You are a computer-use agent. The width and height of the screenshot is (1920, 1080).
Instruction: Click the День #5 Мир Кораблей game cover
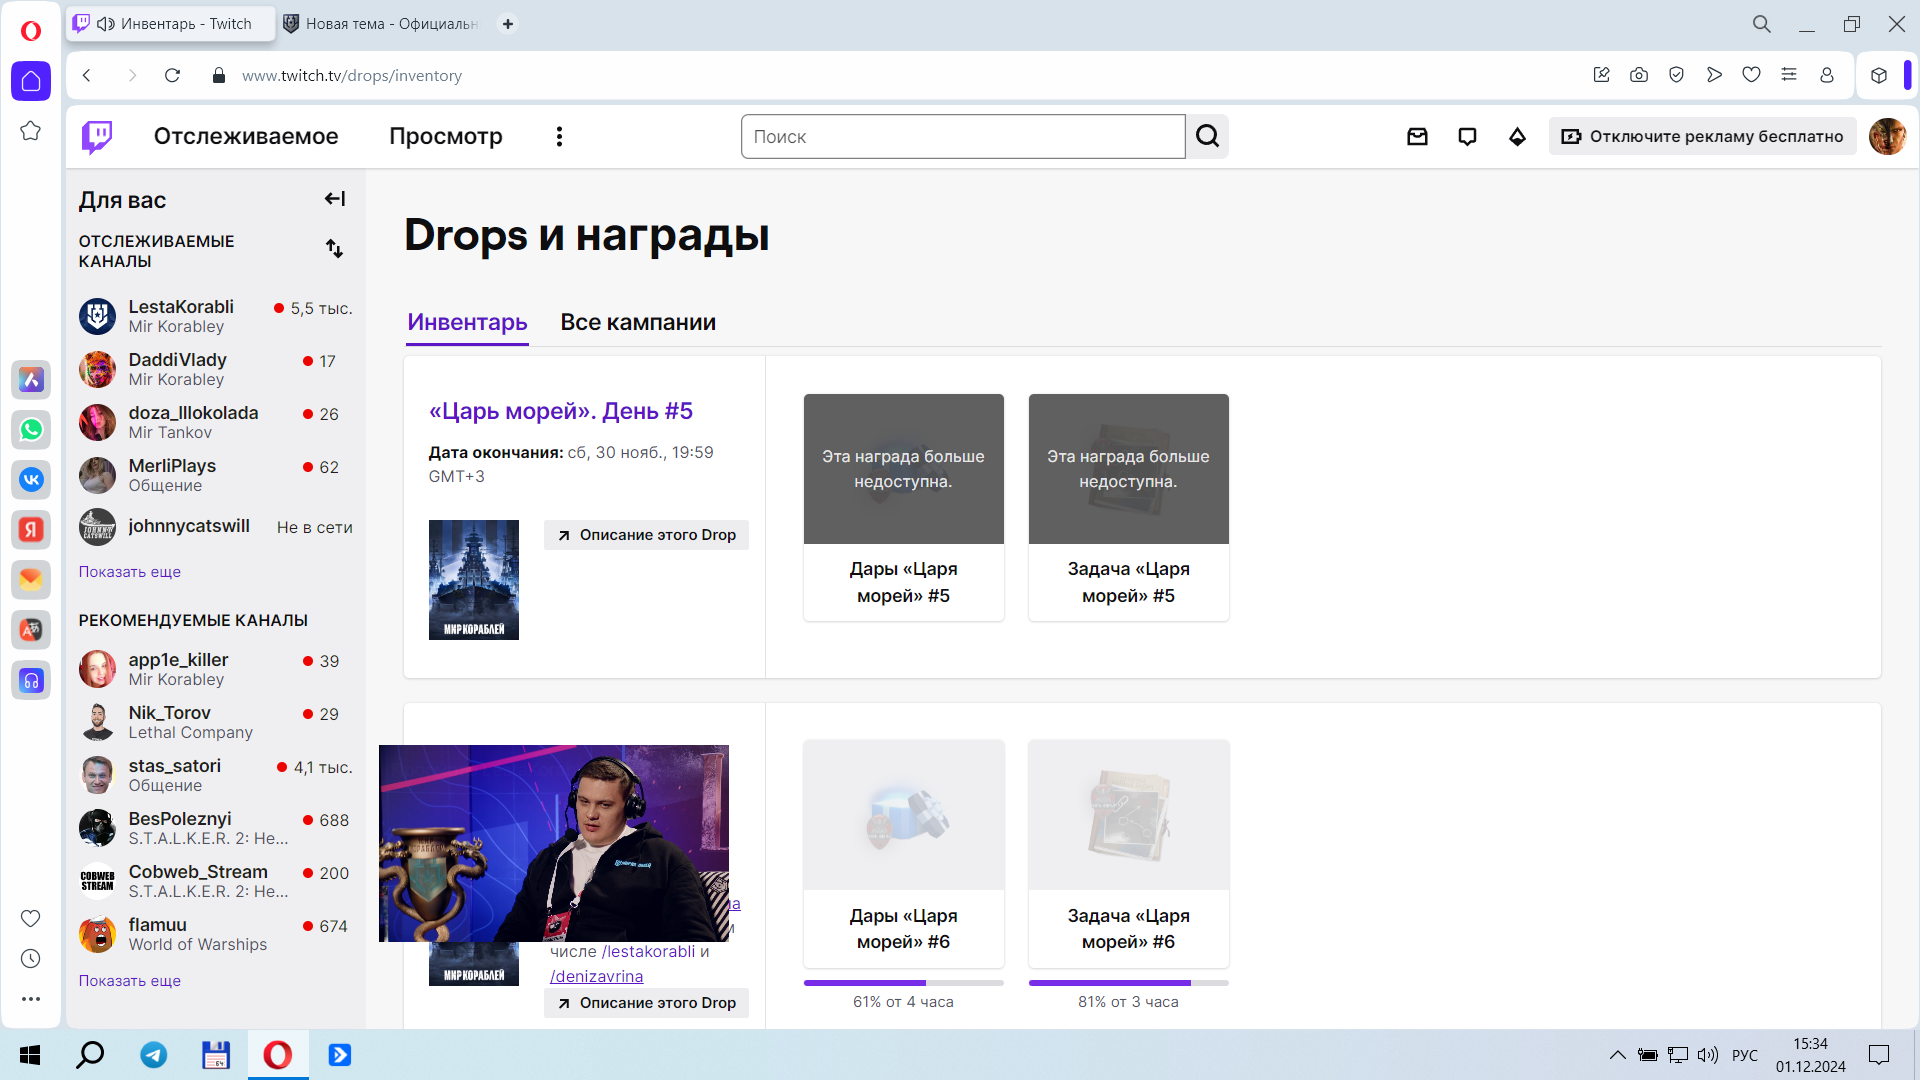[474, 580]
